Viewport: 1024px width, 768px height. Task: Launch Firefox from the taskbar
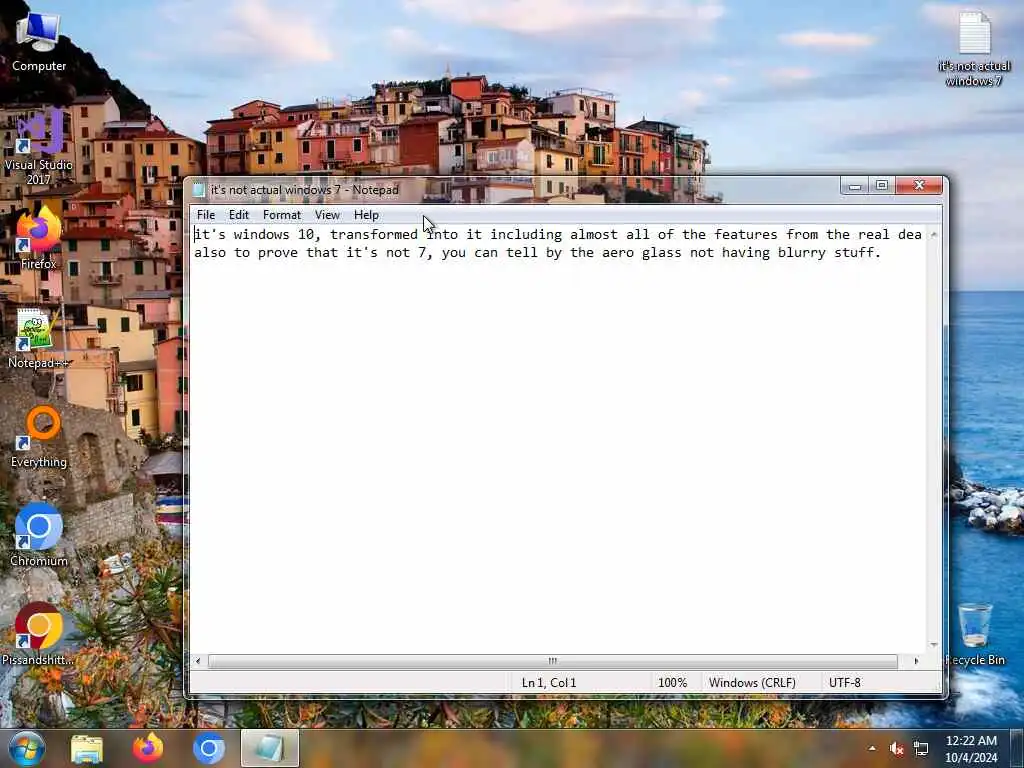[x=148, y=748]
